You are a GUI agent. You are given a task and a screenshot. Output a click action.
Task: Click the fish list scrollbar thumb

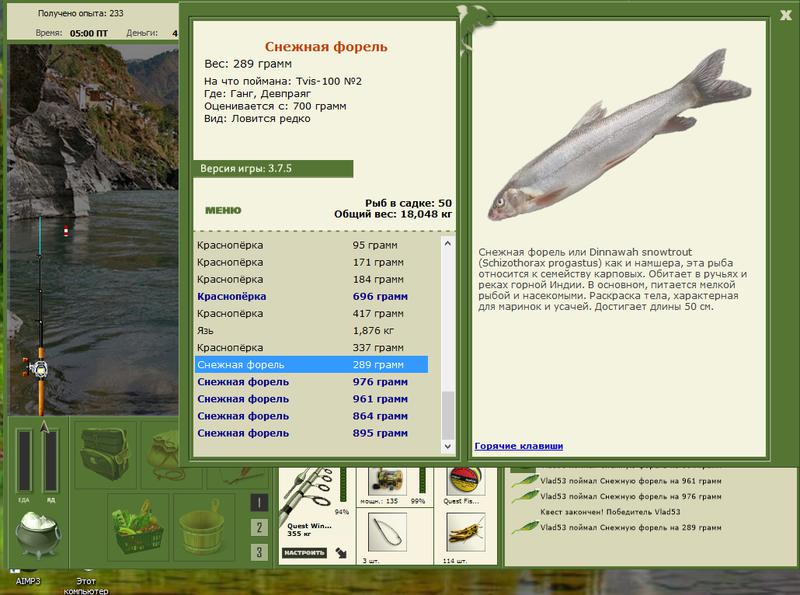click(447, 415)
